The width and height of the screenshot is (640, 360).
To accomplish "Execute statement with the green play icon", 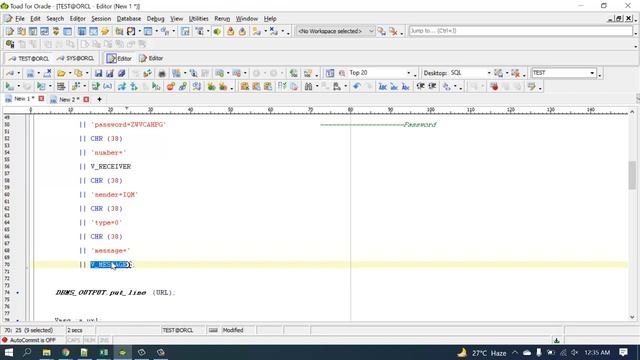I will tap(9, 87).
